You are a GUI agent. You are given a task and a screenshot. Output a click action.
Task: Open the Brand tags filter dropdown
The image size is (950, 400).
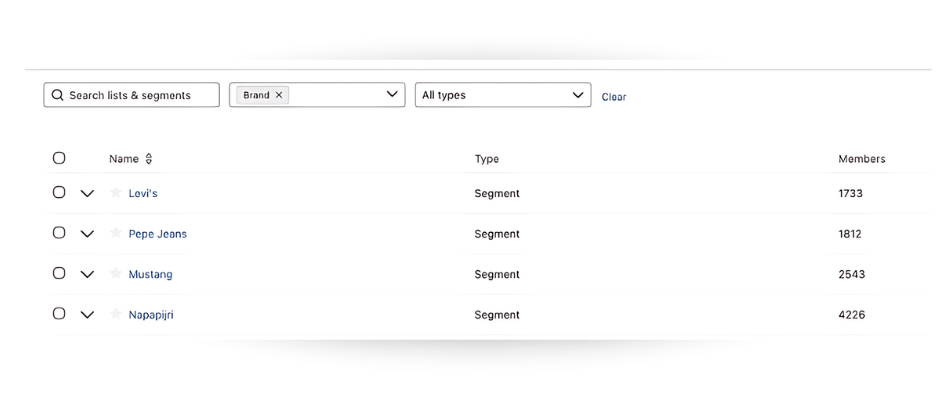click(x=392, y=95)
